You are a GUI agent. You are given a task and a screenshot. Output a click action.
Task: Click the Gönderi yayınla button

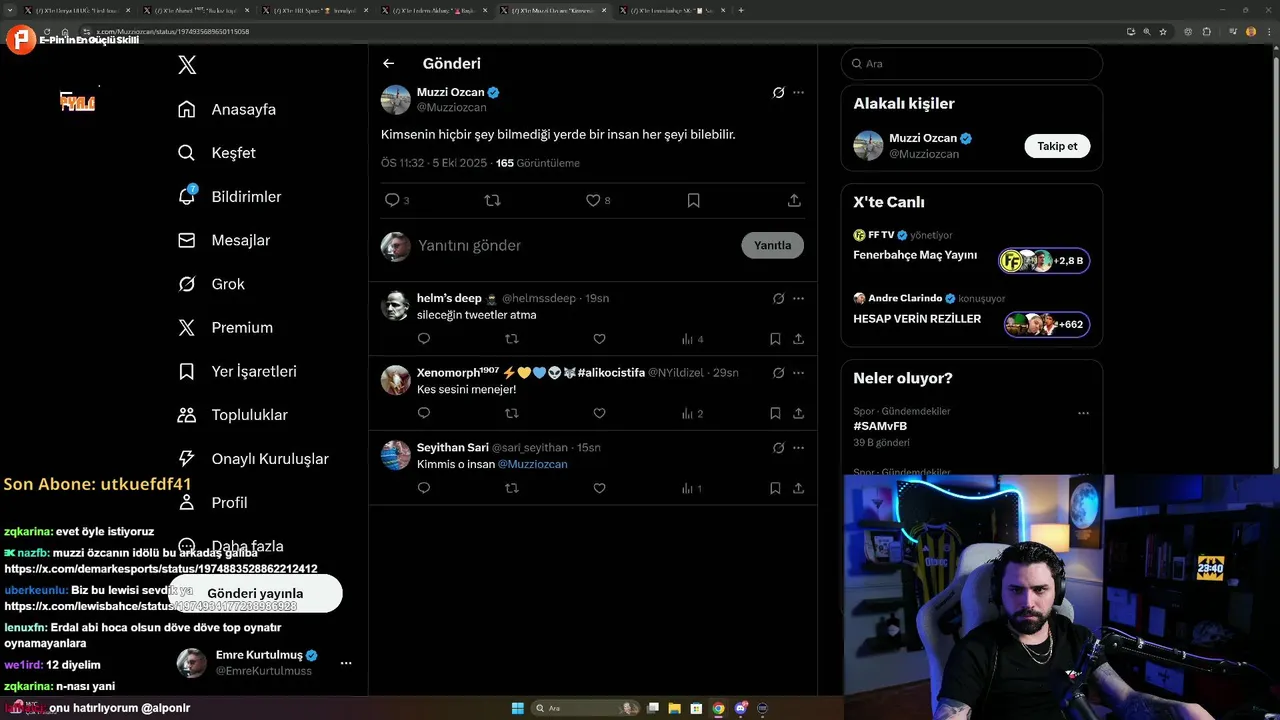[x=255, y=593]
